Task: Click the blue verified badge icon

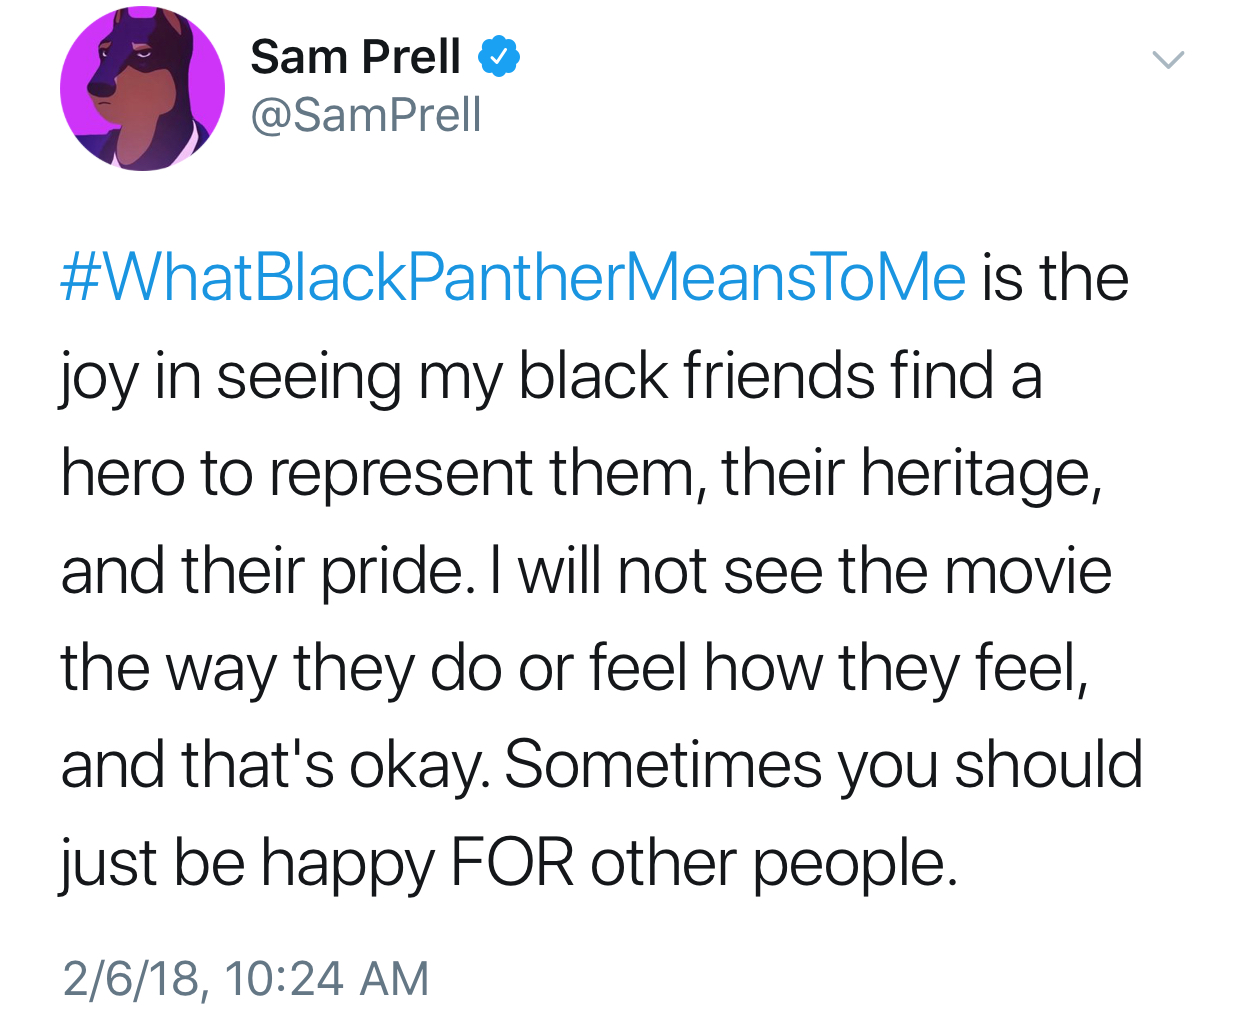Action: point(499,56)
